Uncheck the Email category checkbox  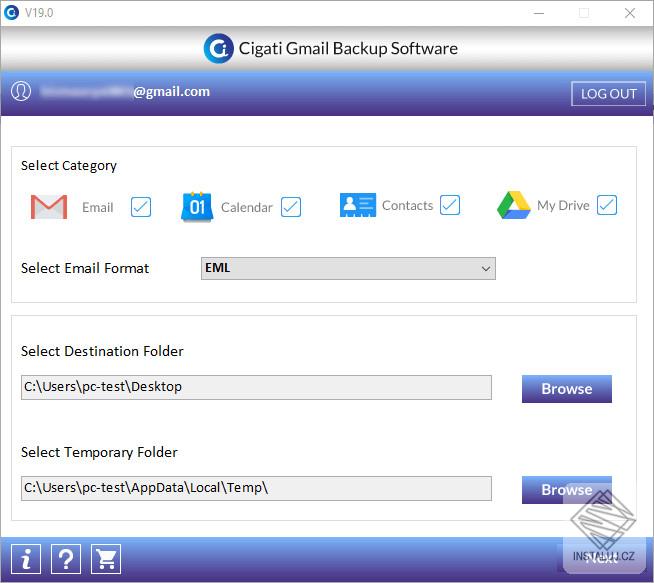(x=141, y=206)
